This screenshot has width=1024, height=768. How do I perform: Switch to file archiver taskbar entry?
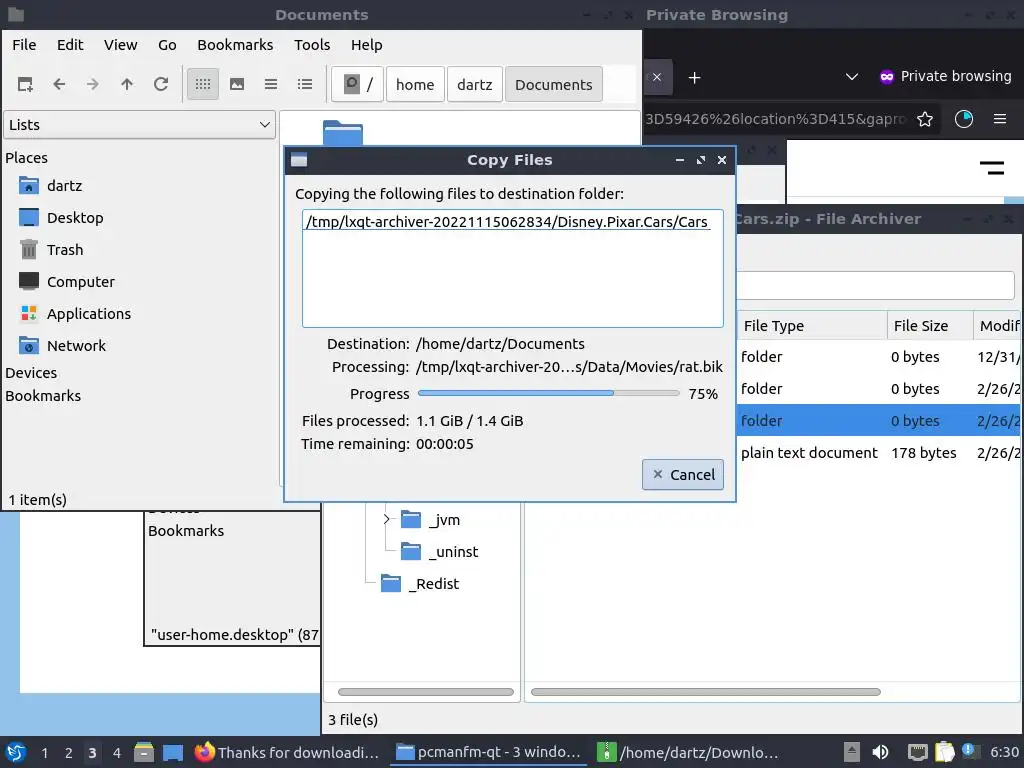coord(690,752)
